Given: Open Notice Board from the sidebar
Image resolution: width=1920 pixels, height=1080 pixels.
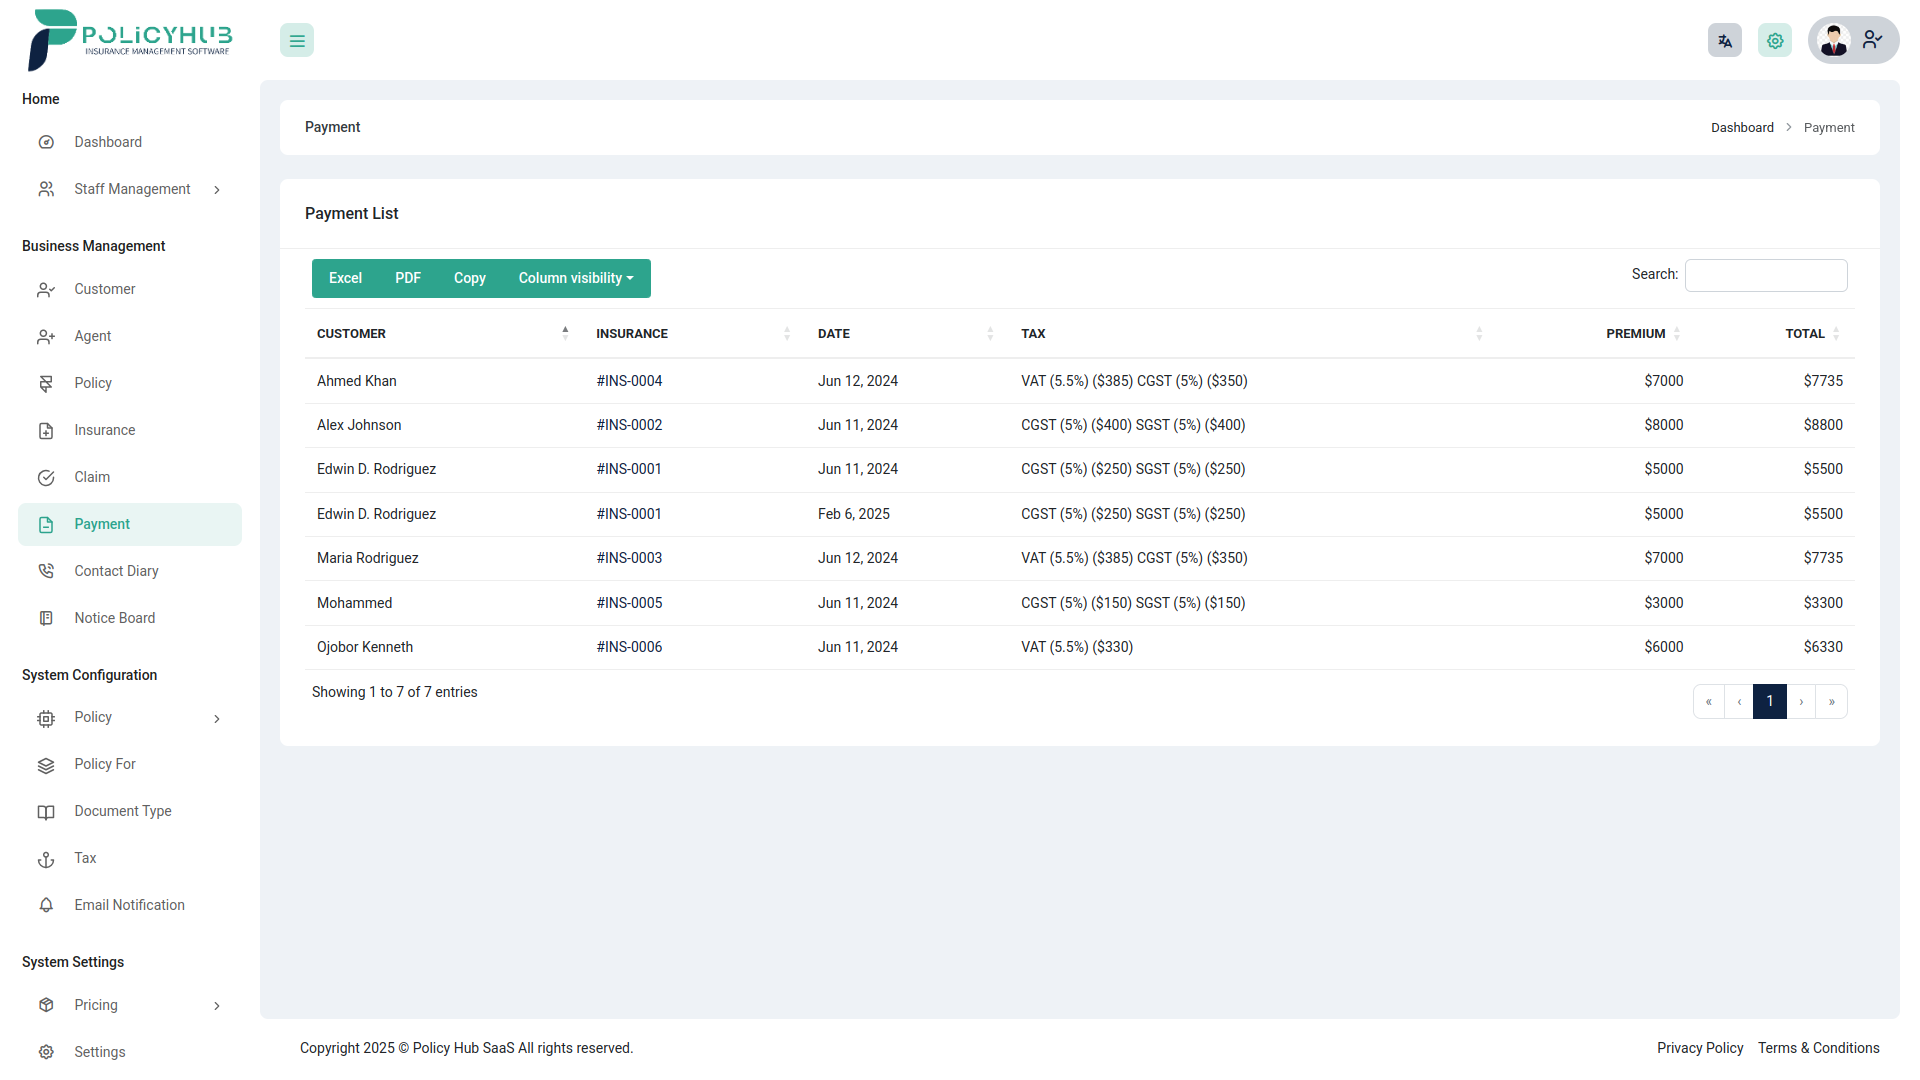Looking at the screenshot, I should (x=114, y=617).
